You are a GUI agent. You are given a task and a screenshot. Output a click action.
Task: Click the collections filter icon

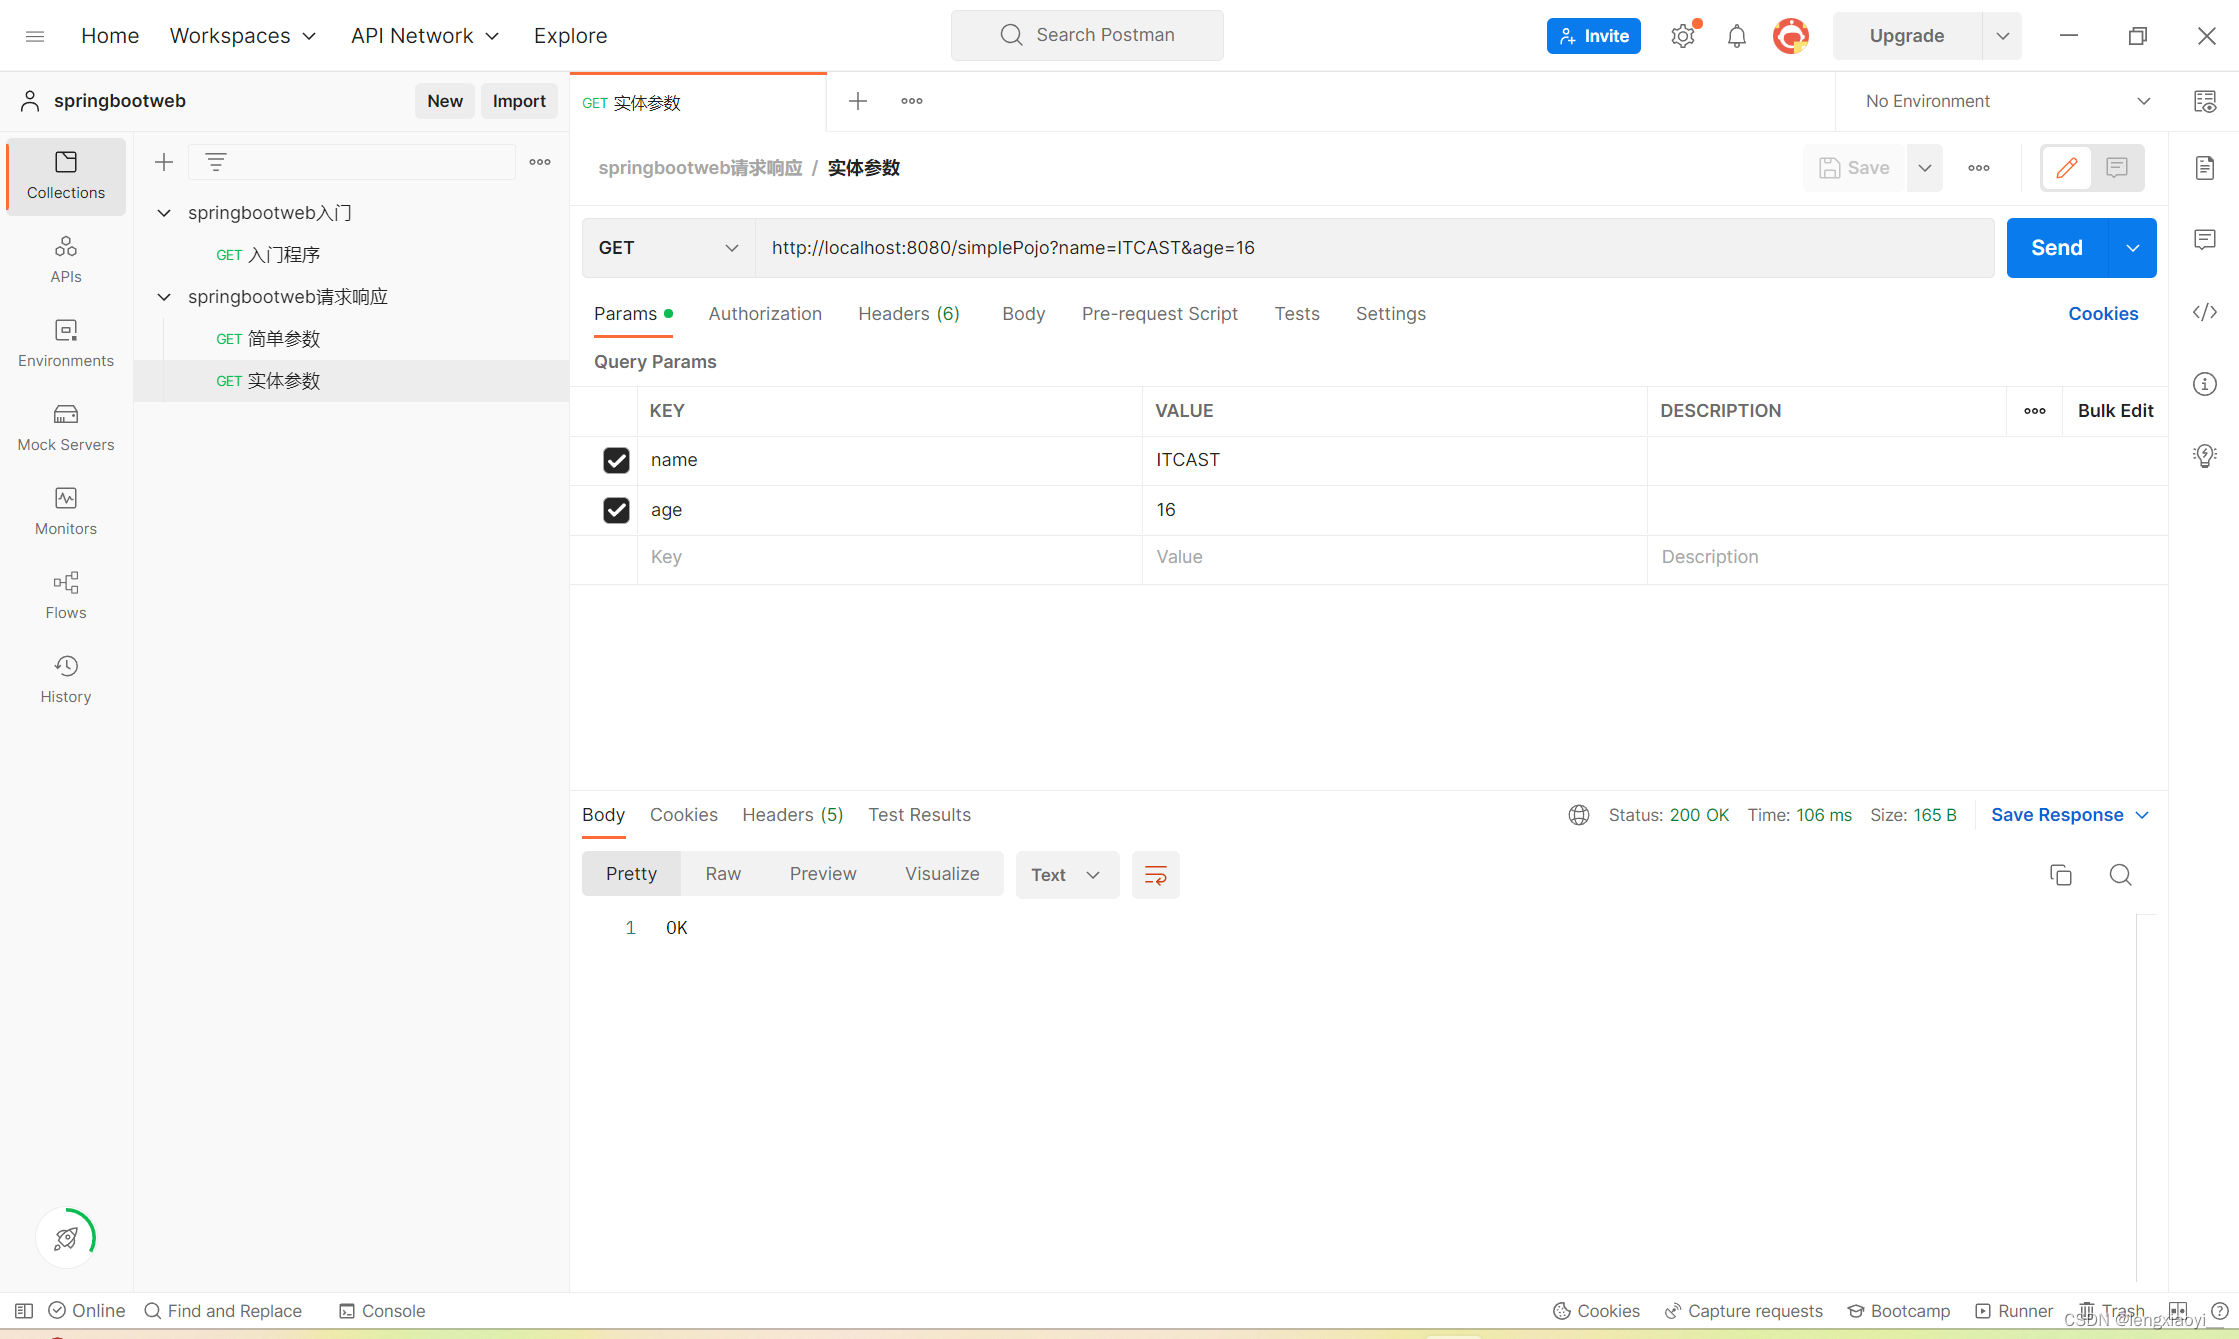tap(216, 162)
